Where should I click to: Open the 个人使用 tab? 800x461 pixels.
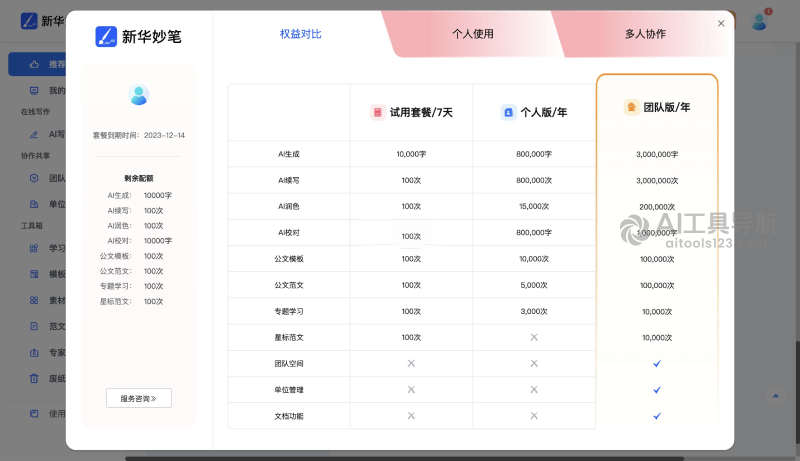(x=472, y=34)
